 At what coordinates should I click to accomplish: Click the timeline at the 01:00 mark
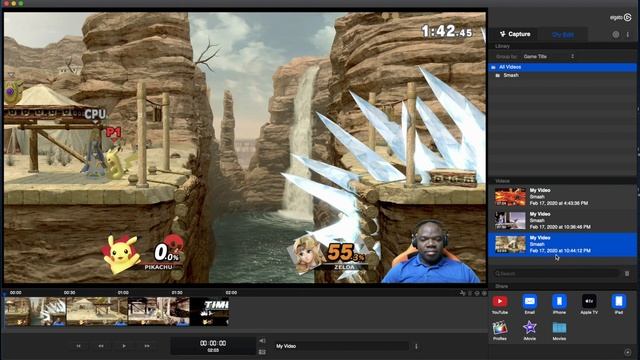click(x=123, y=293)
